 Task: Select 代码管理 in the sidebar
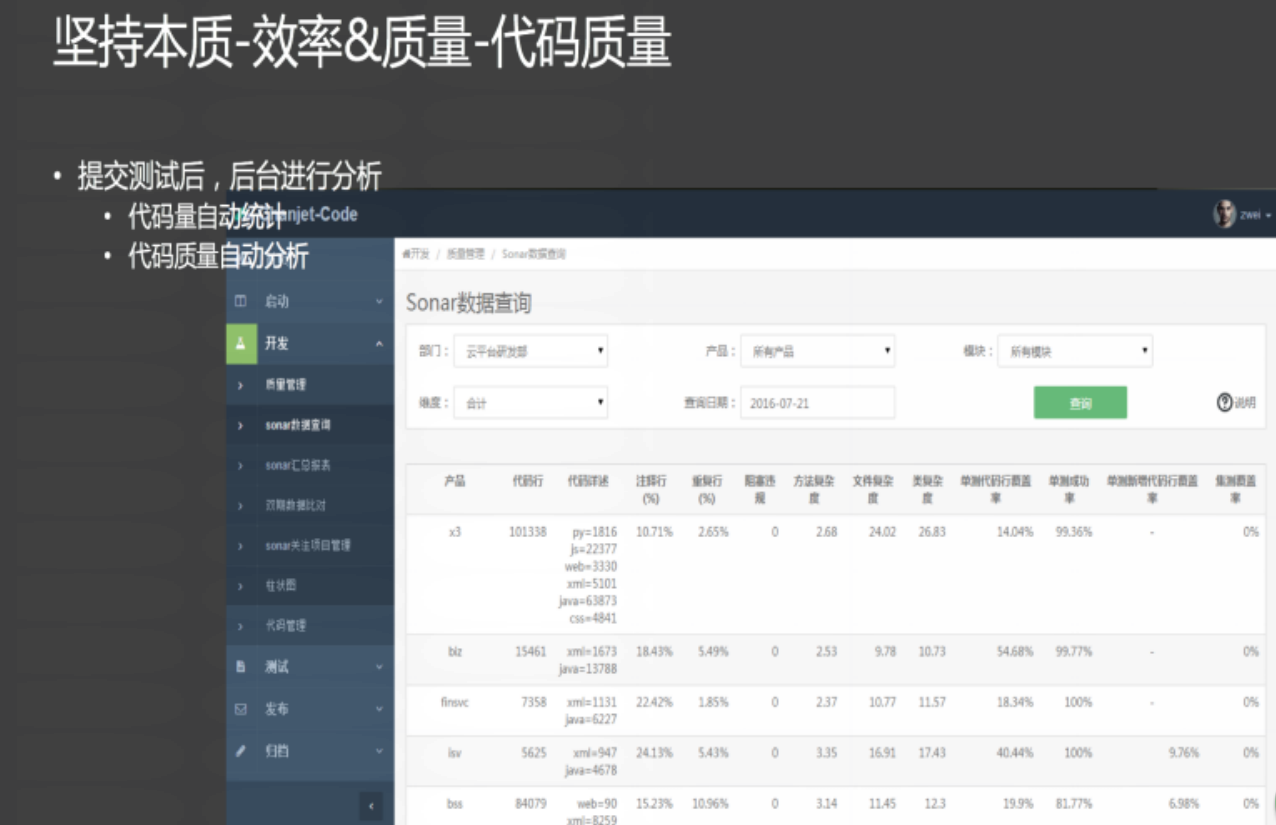coord(285,625)
